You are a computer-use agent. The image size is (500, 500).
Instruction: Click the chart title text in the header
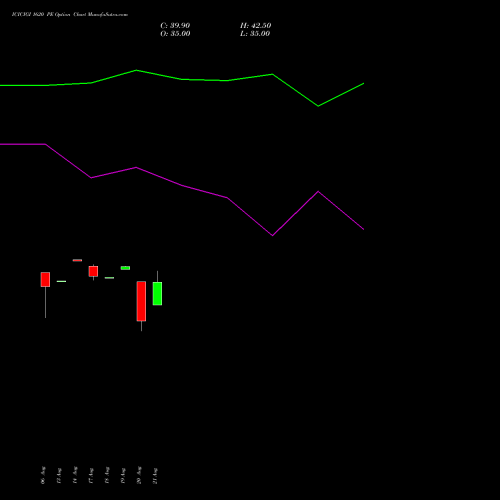click(x=70, y=15)
